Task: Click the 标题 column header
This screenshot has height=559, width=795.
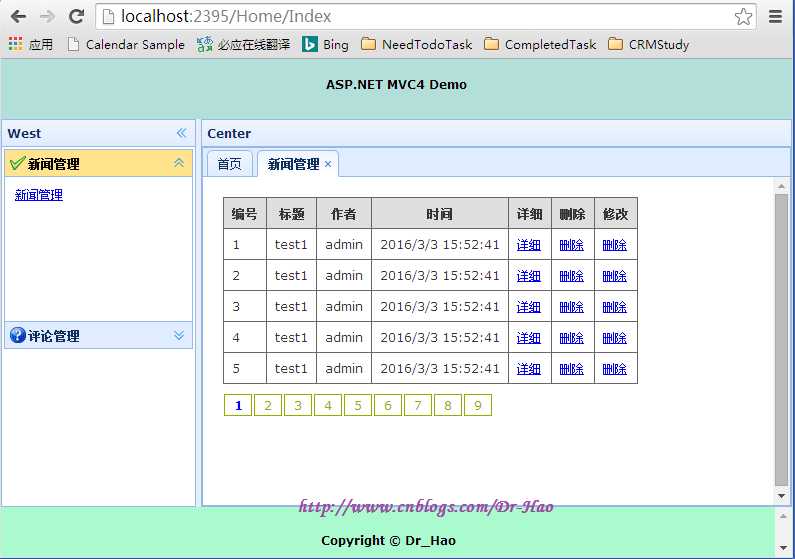Action: pyautogui.click(x=292, y=214)
